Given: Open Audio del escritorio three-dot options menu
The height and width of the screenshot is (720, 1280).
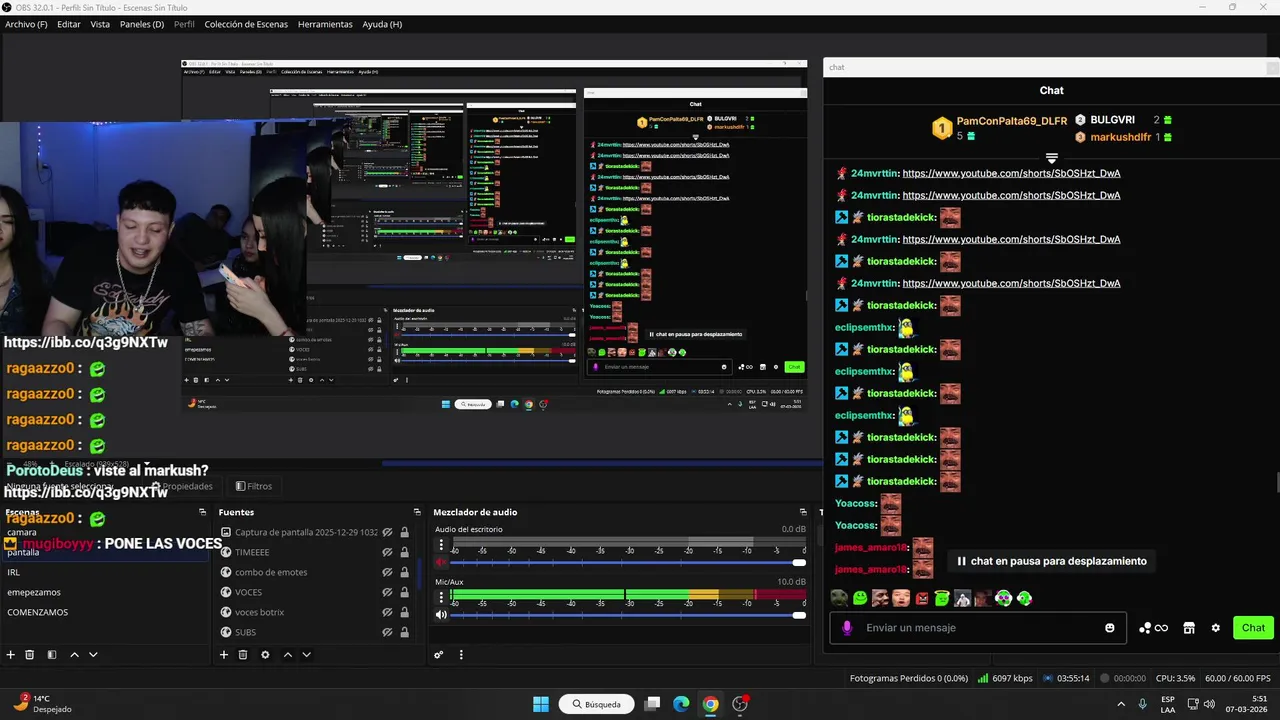Looking at the screenshot, I should [441, 545].
